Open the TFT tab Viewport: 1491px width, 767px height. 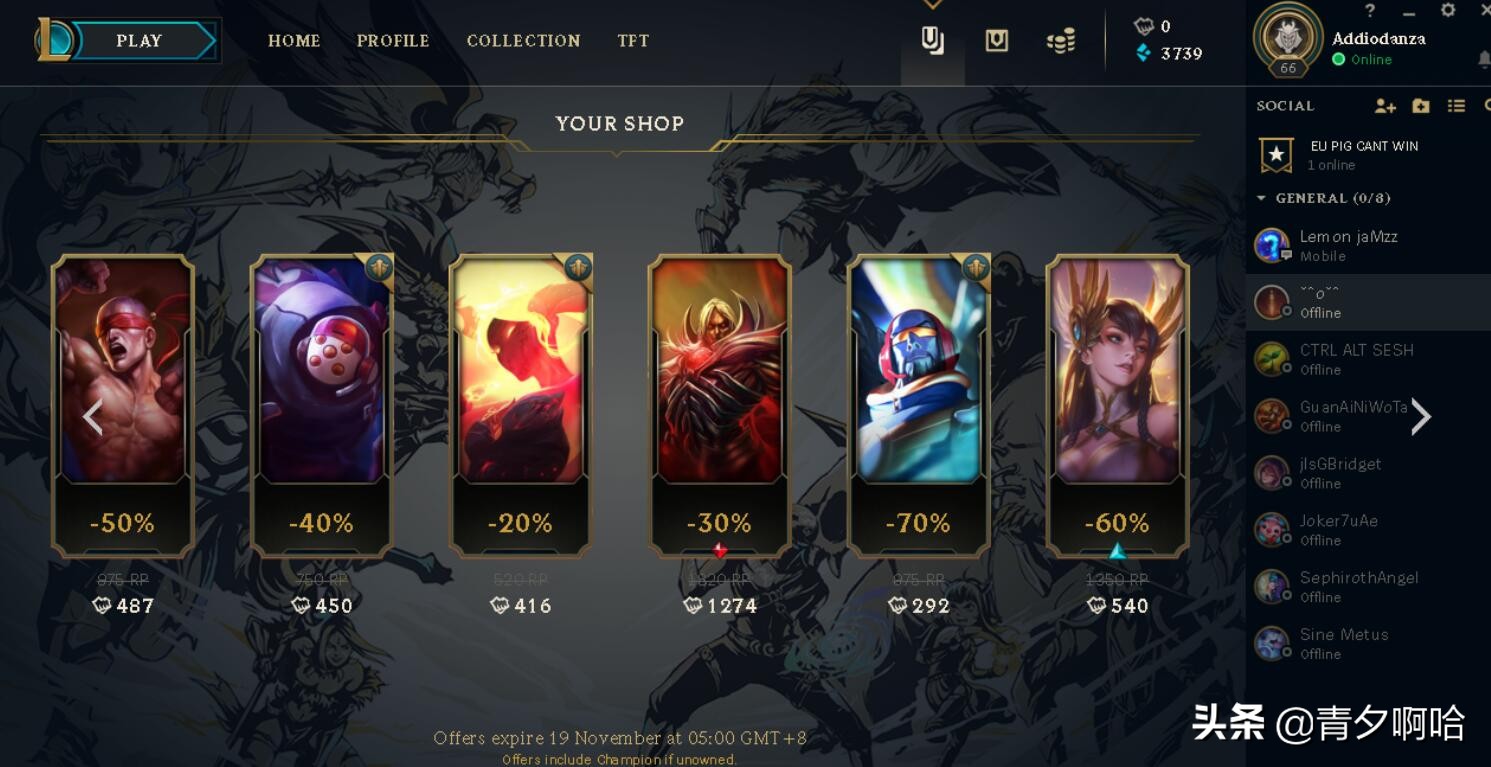[x=633, y=41]
